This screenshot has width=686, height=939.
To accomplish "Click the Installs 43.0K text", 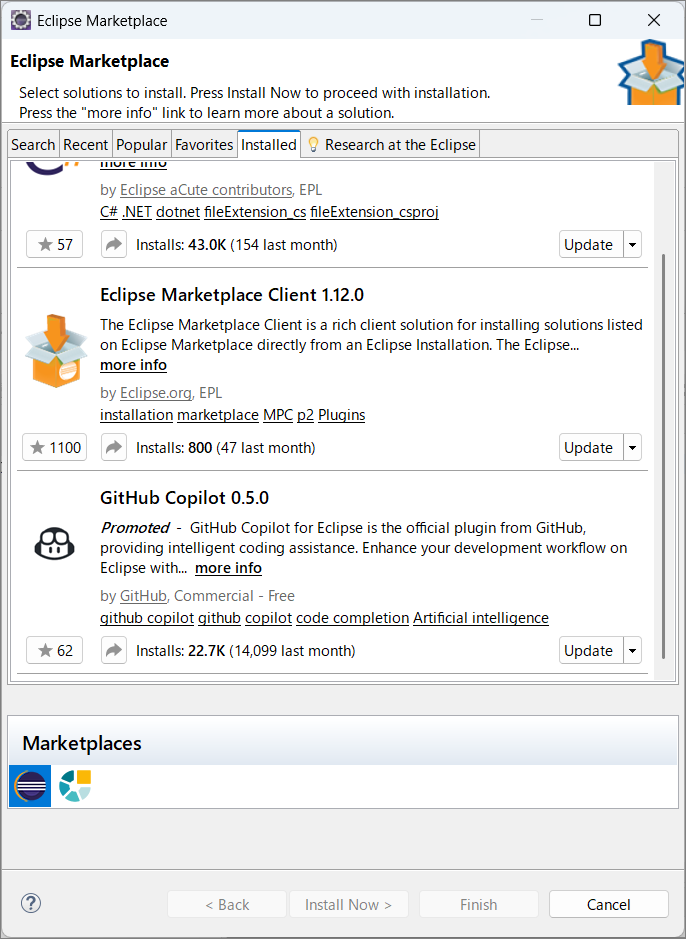I will 236,245.
